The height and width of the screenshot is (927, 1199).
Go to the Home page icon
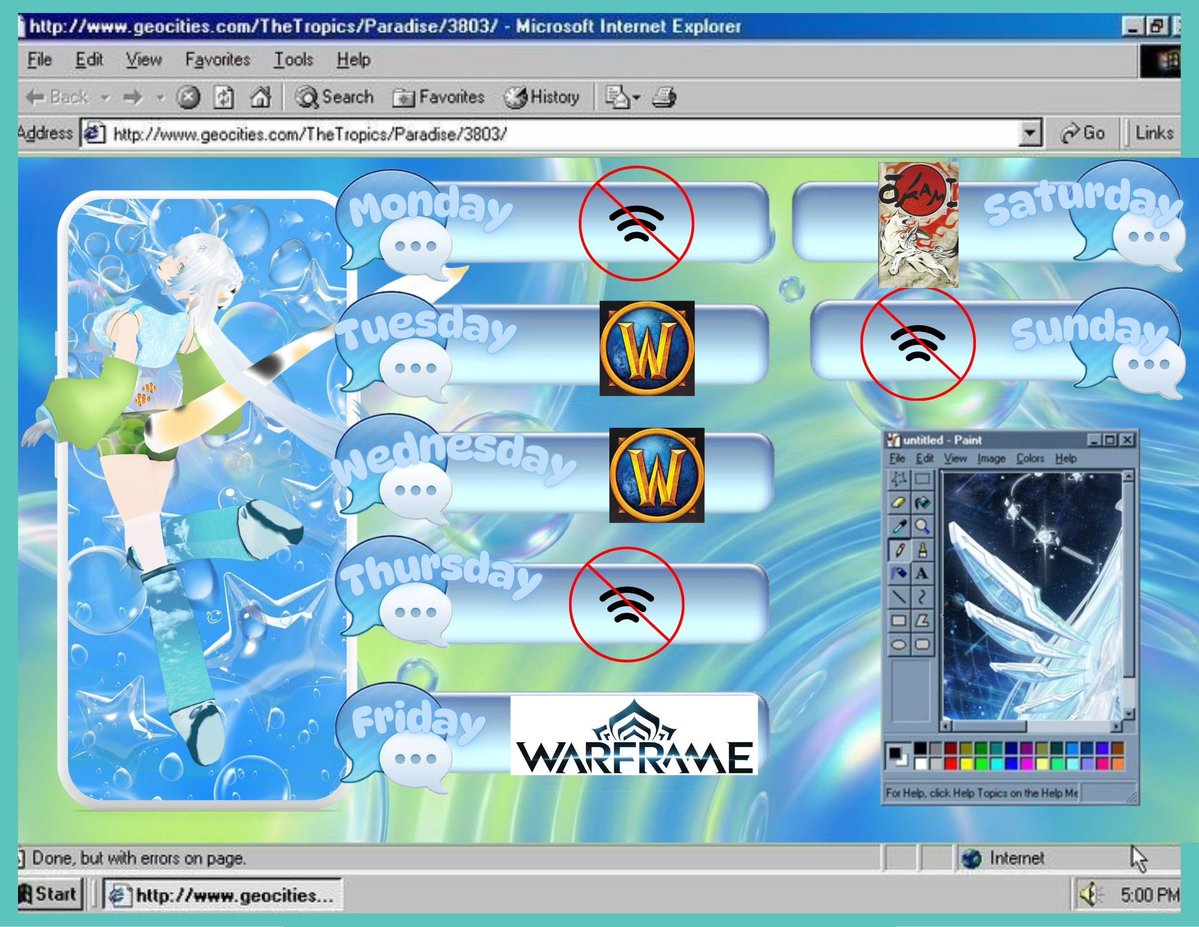point(260,97)
